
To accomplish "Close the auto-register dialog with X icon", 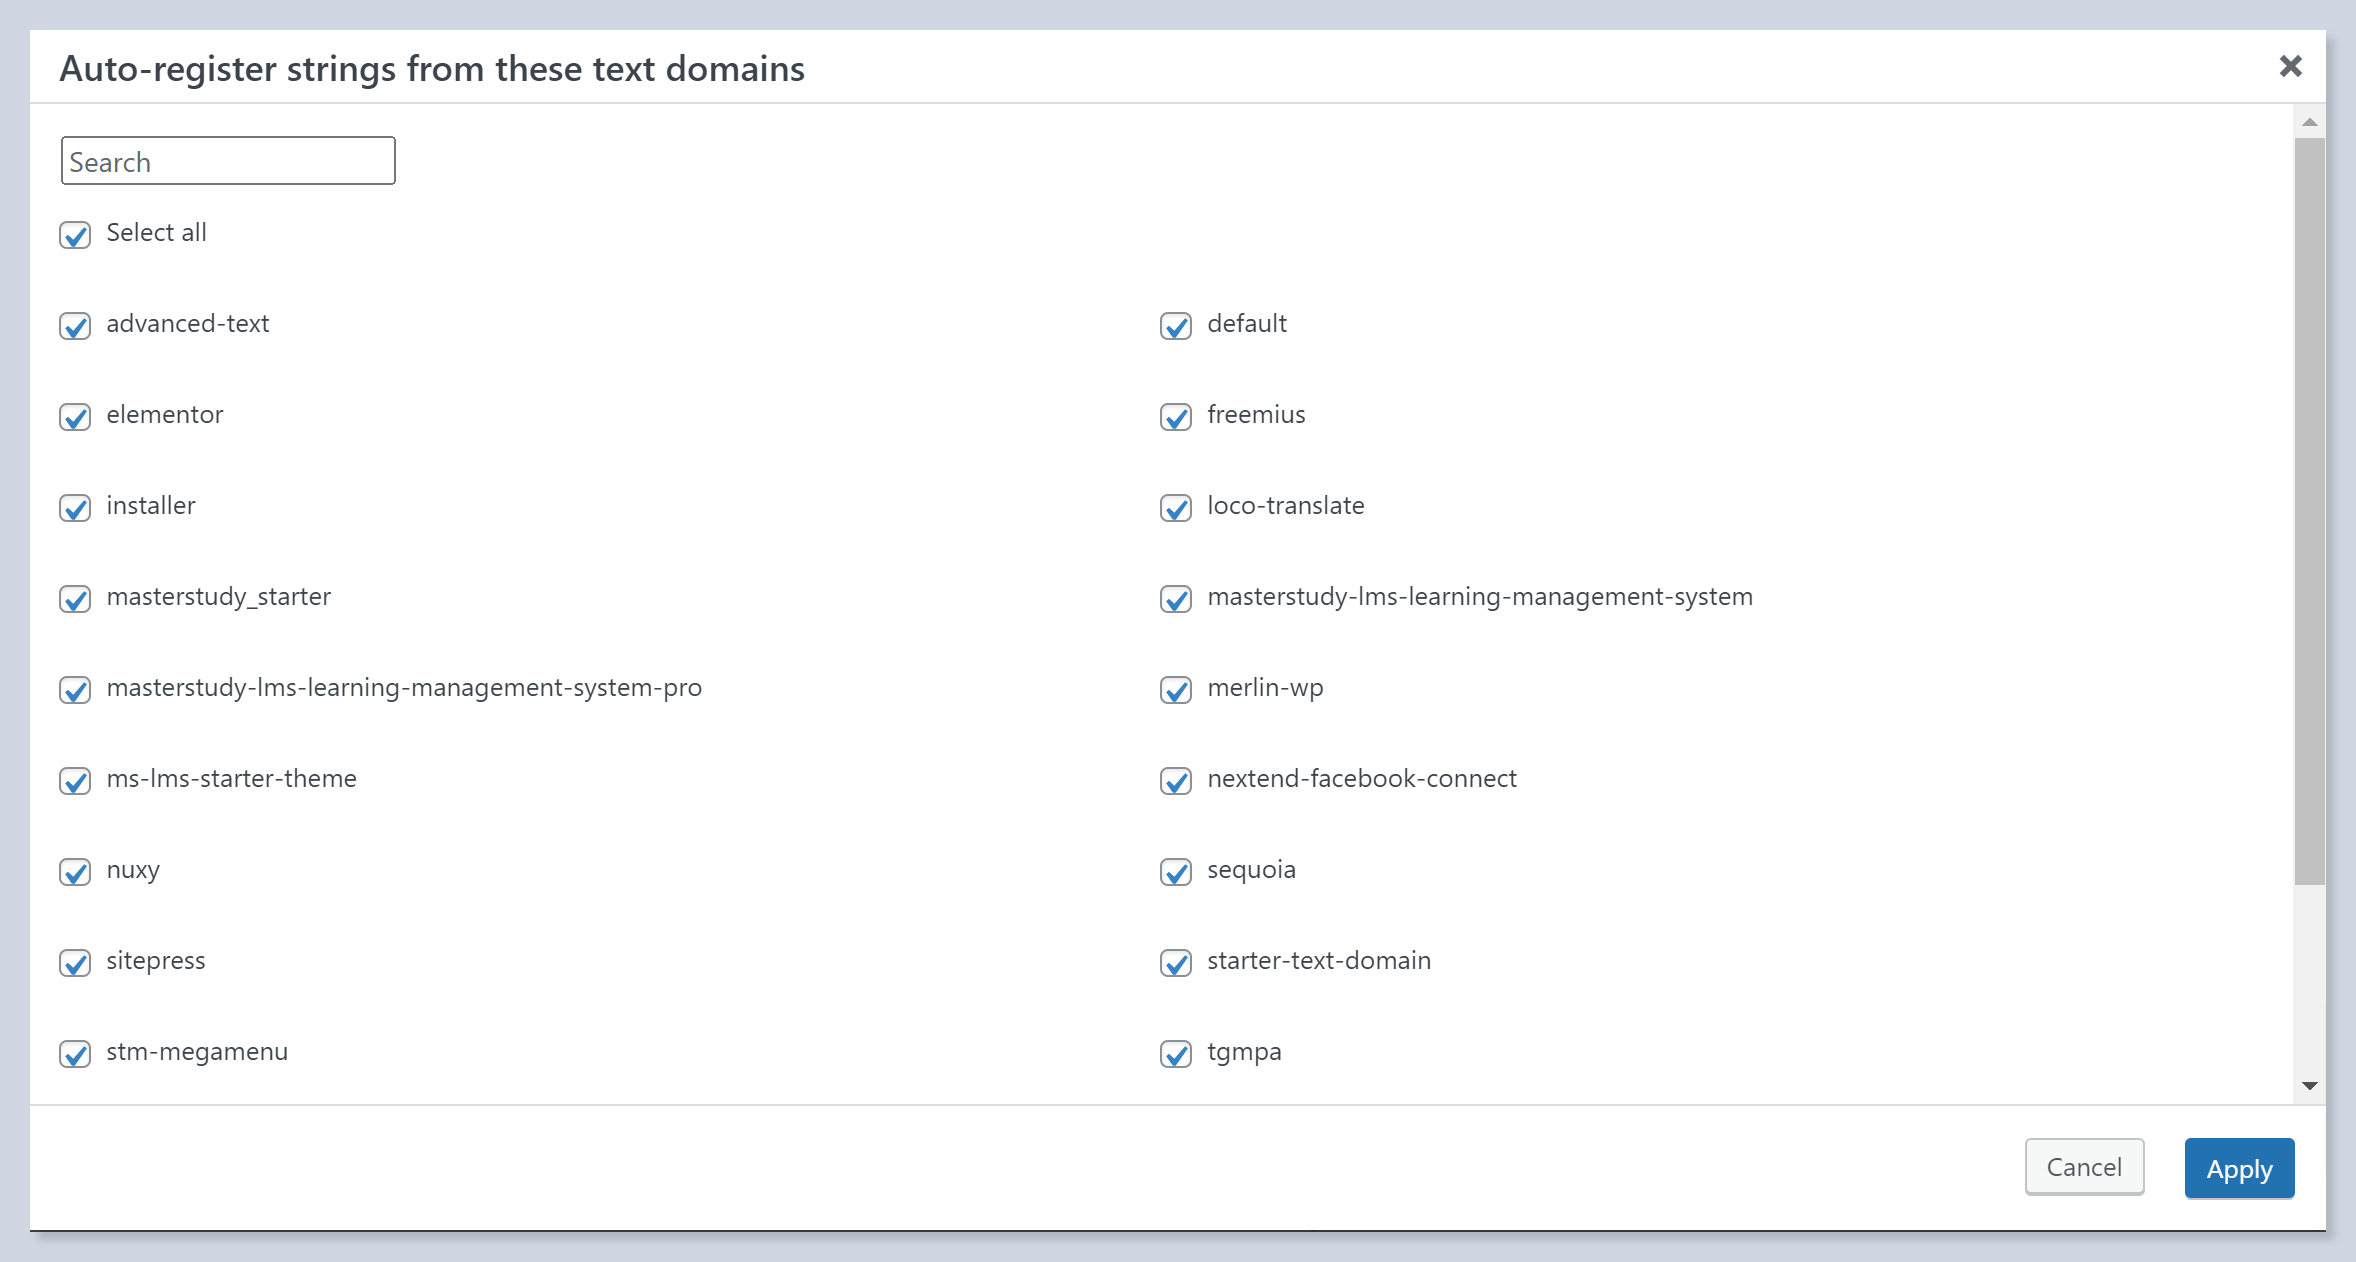I will (2290, 67).
